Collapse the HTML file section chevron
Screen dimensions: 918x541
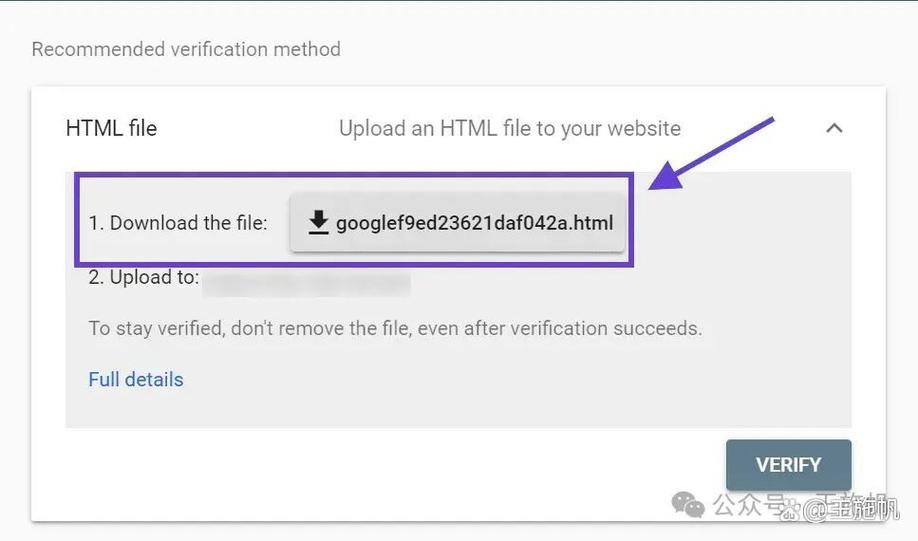tap(834, 128)
